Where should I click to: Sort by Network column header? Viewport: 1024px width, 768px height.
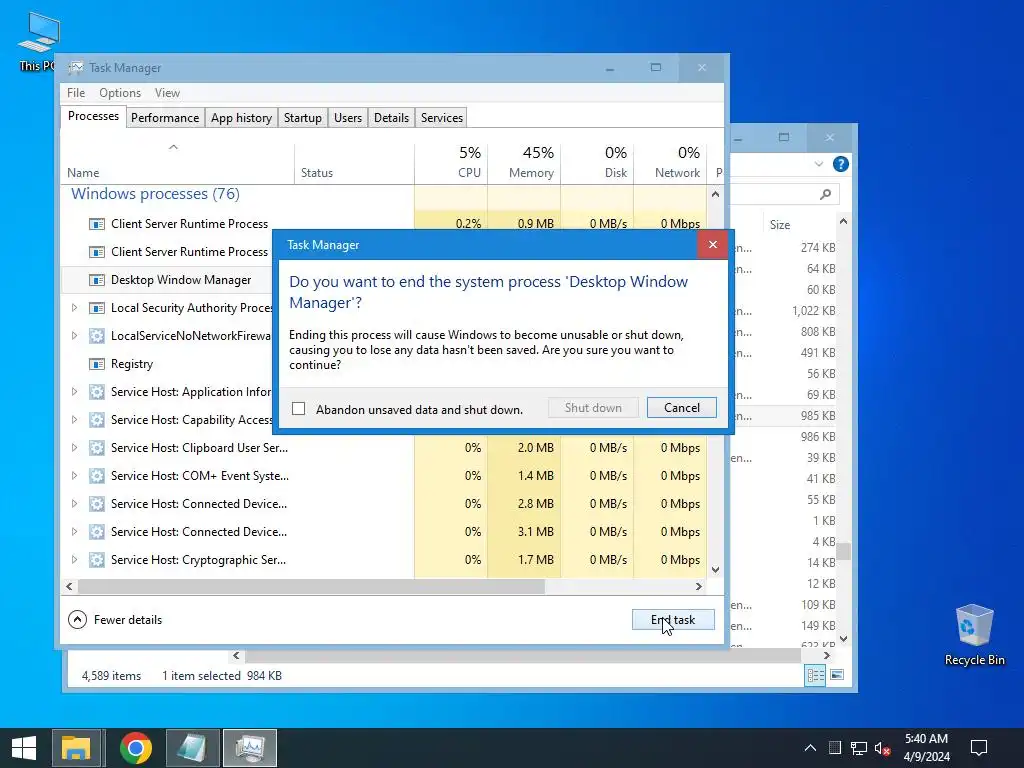coord(670,163)
